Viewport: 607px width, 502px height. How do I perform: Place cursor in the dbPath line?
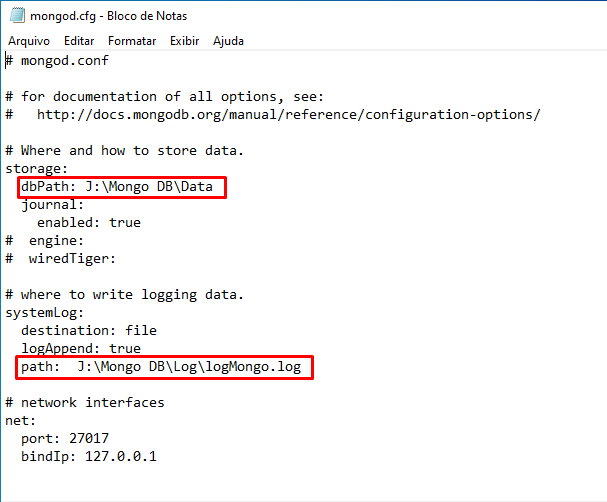pyautogui.click(x=117, y=187)
